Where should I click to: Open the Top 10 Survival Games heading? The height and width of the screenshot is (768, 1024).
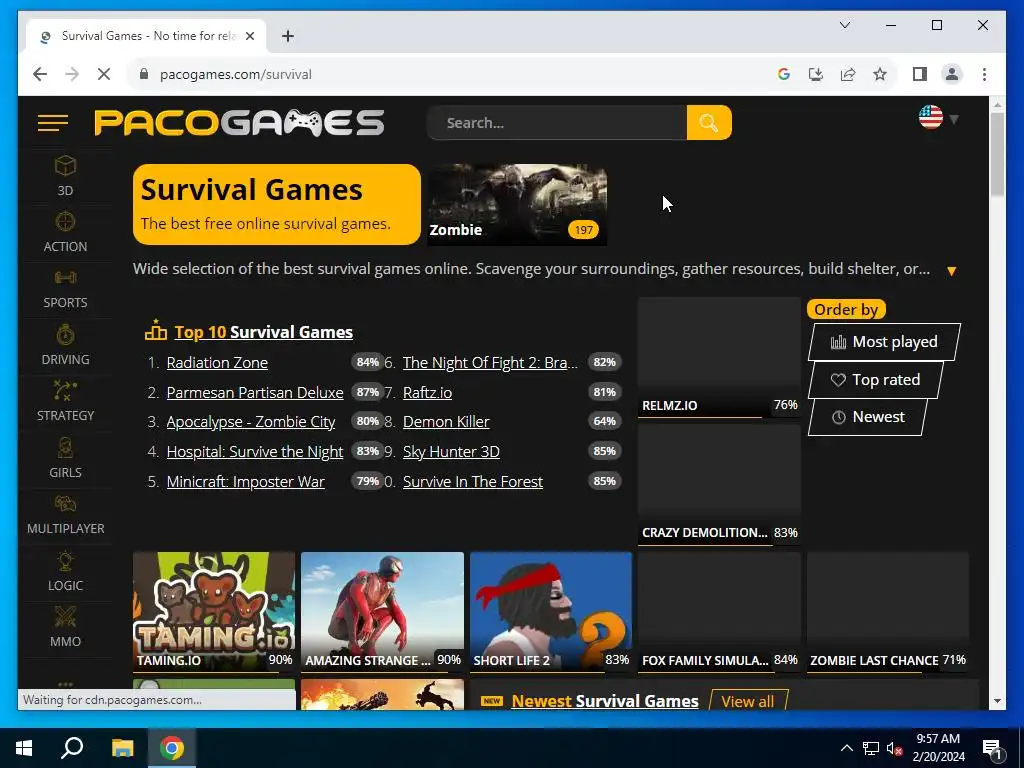coord(263,332)
